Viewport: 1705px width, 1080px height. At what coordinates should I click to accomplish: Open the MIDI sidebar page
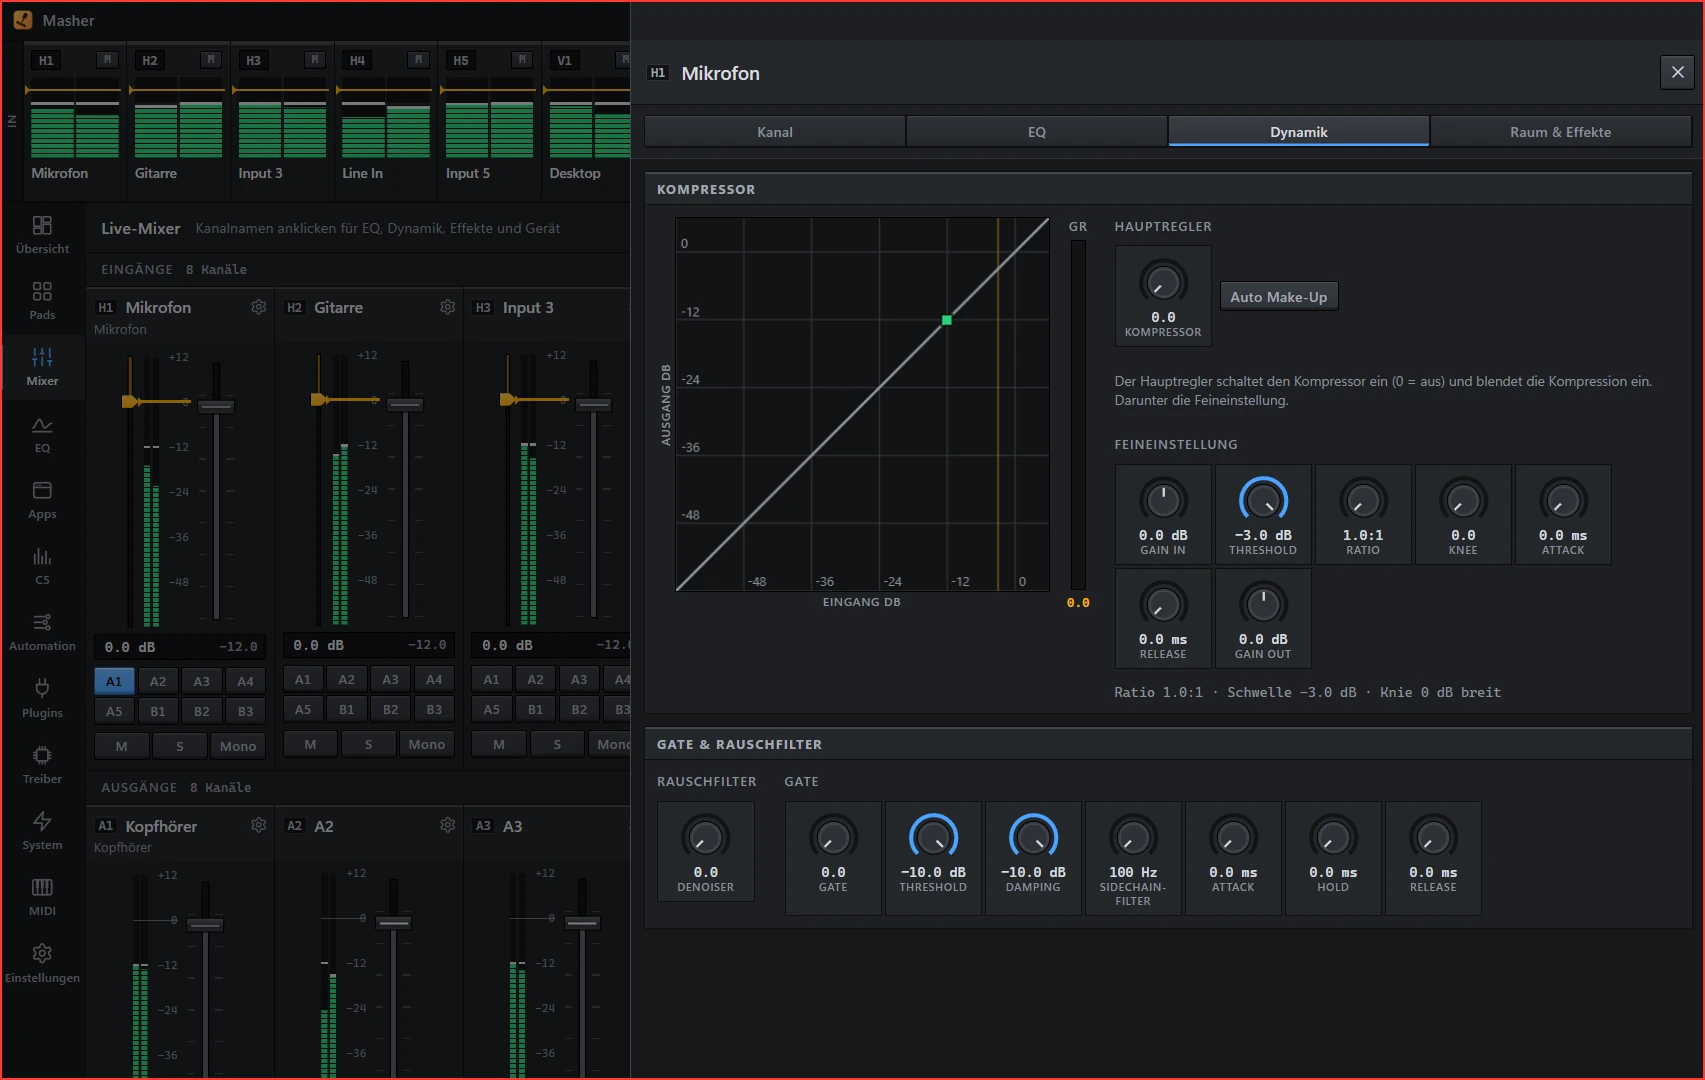point(42,897)
